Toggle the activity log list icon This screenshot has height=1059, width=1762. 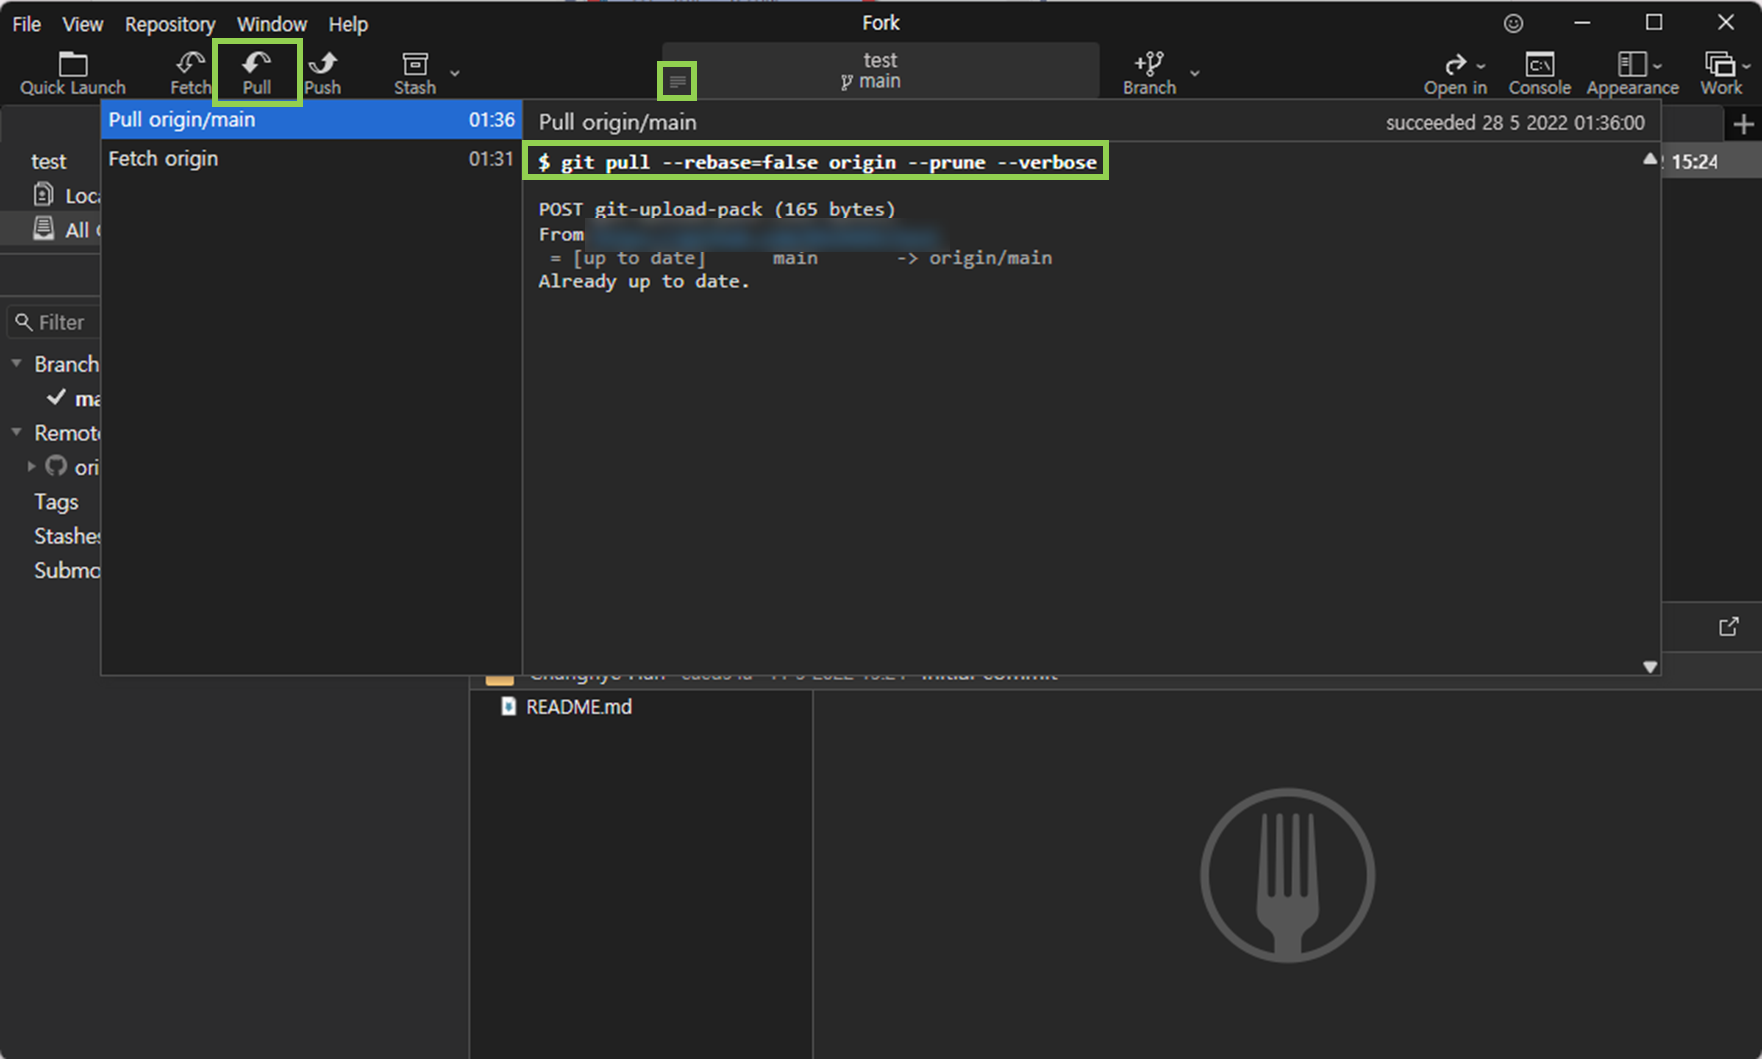point(677,81)
